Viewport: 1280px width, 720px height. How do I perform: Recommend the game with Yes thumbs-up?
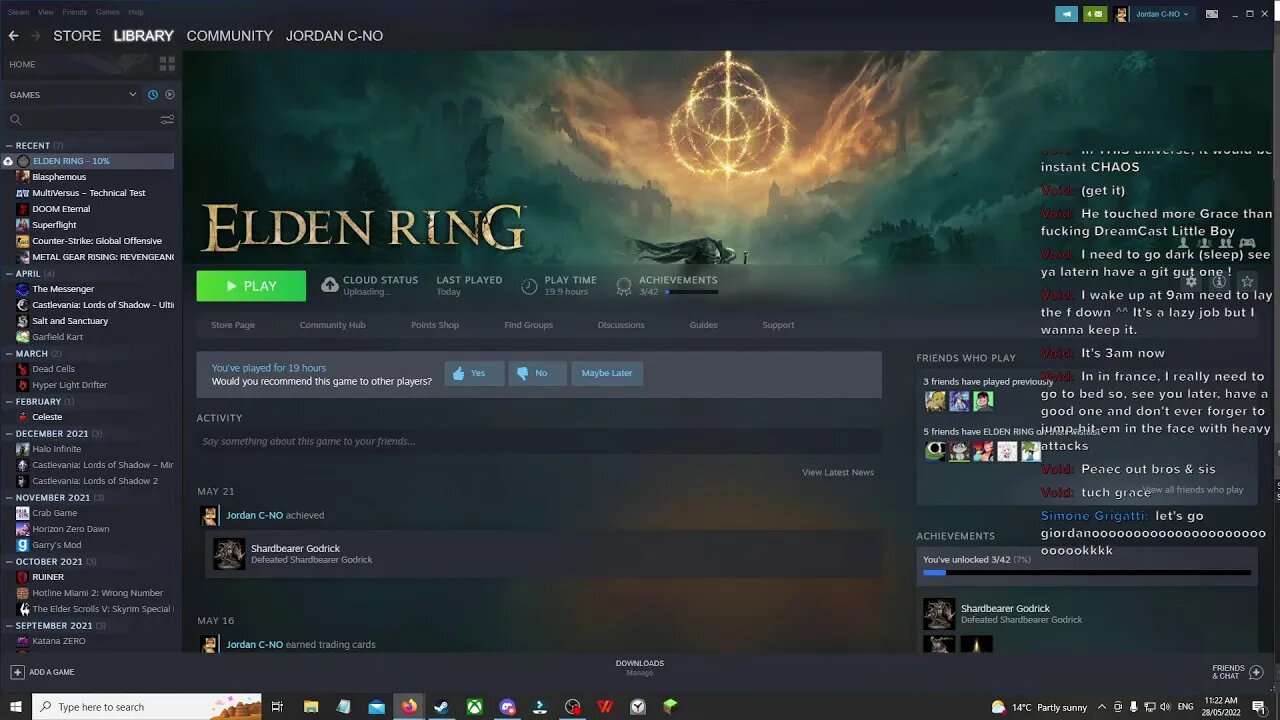pos(474,373)
